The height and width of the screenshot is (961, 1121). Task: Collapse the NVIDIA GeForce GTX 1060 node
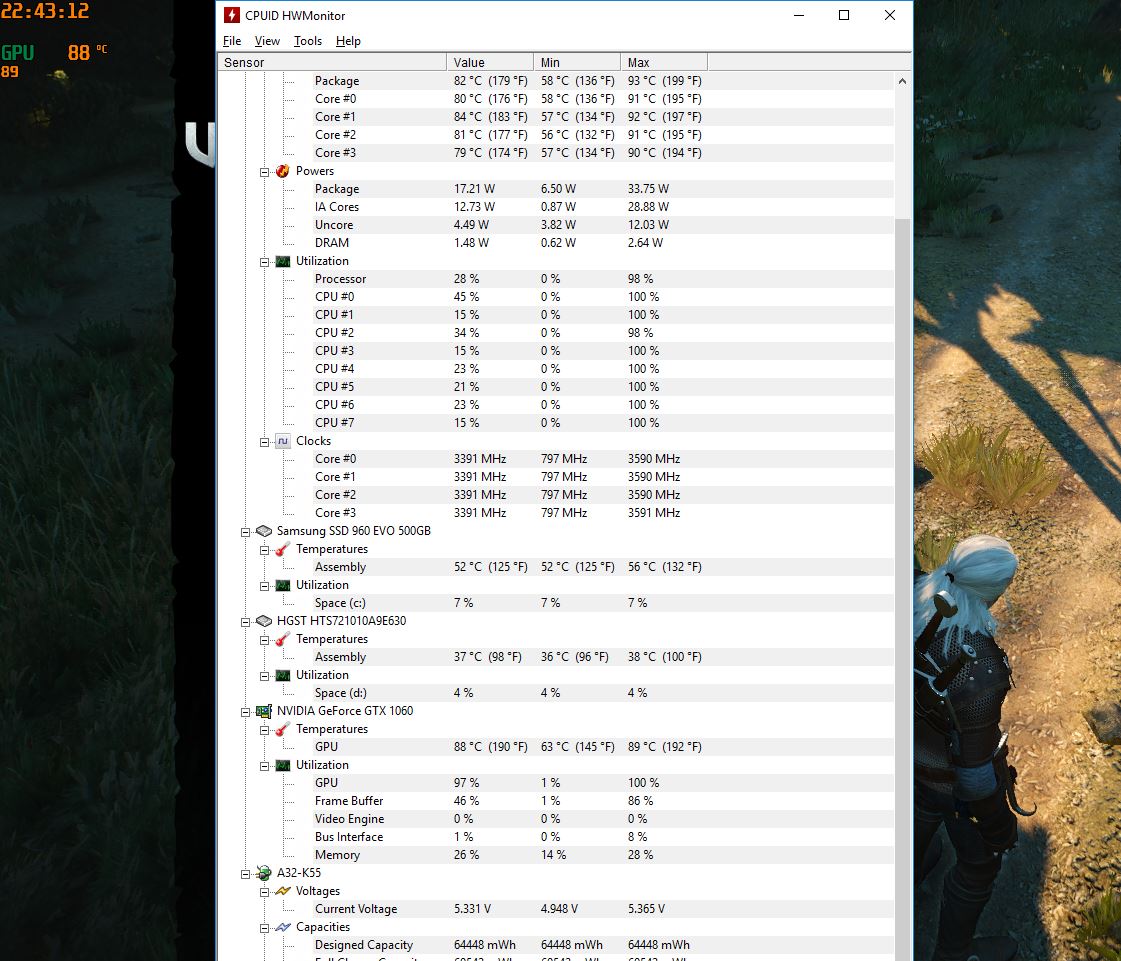(x=245, y=711)
